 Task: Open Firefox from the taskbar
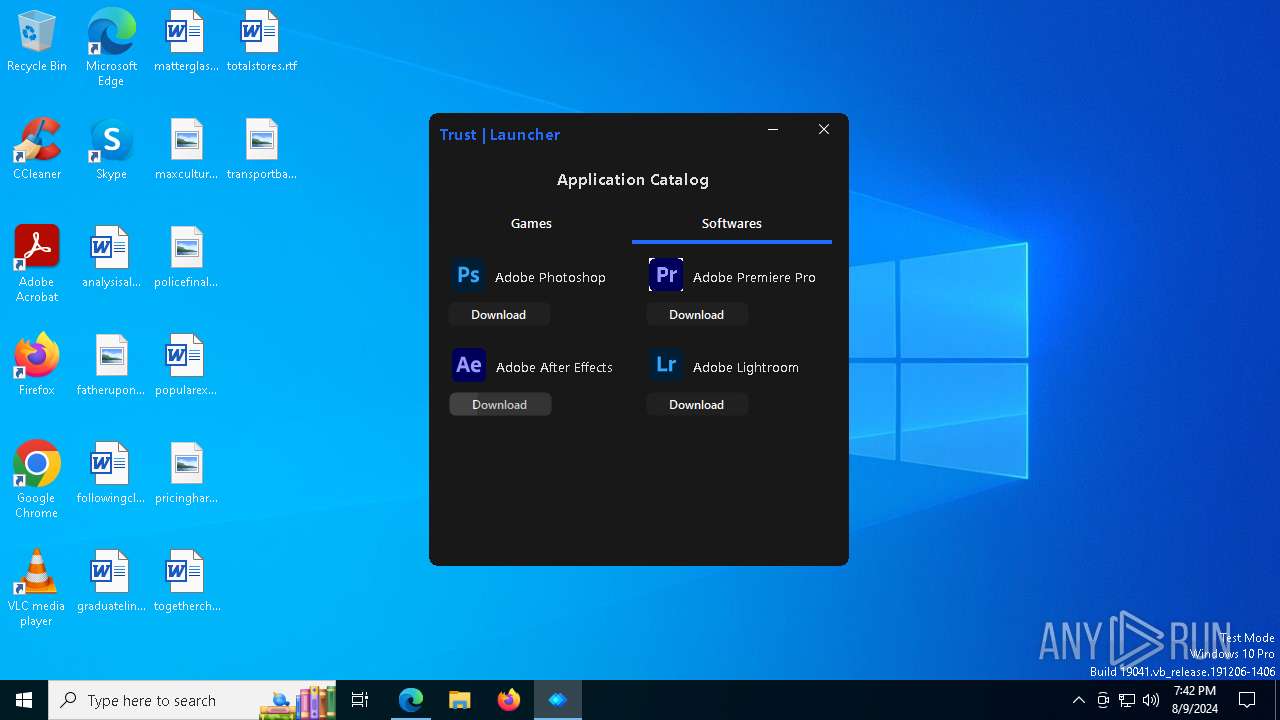pyautogui.click(x=509, y=700)
